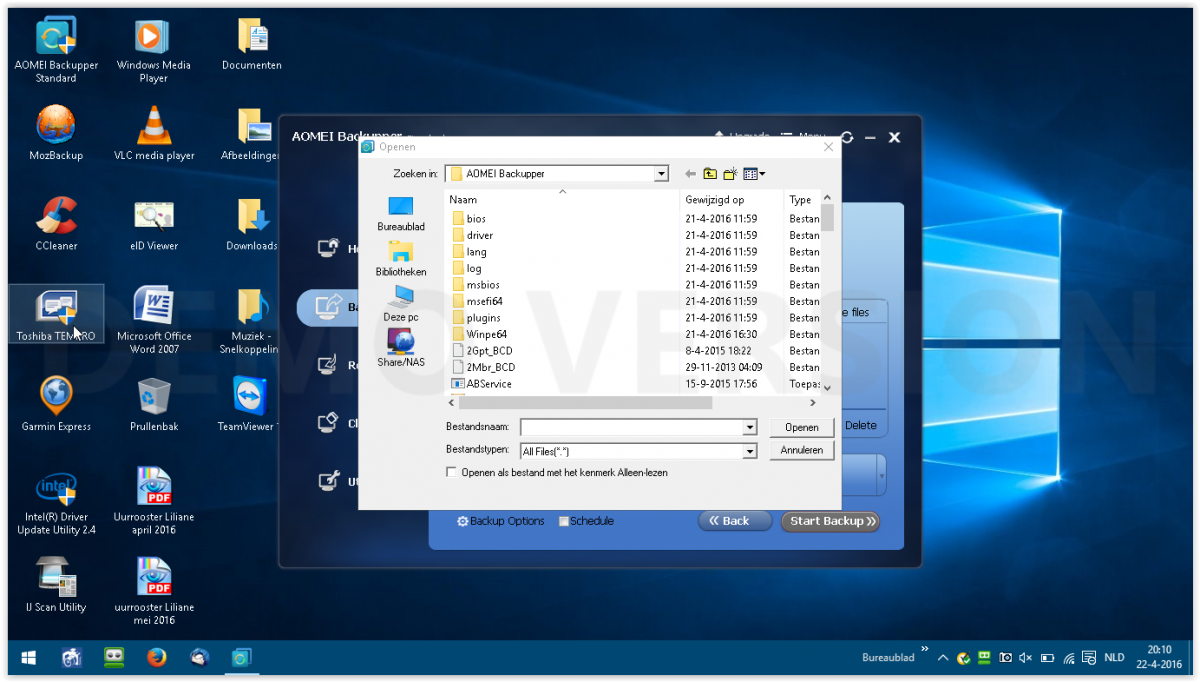Image resolution: width=1200 pixels, height=682 pixels.
Task: Select the uurrooster Liliane mei 2016 PDF
Action: tap(153, 592)
